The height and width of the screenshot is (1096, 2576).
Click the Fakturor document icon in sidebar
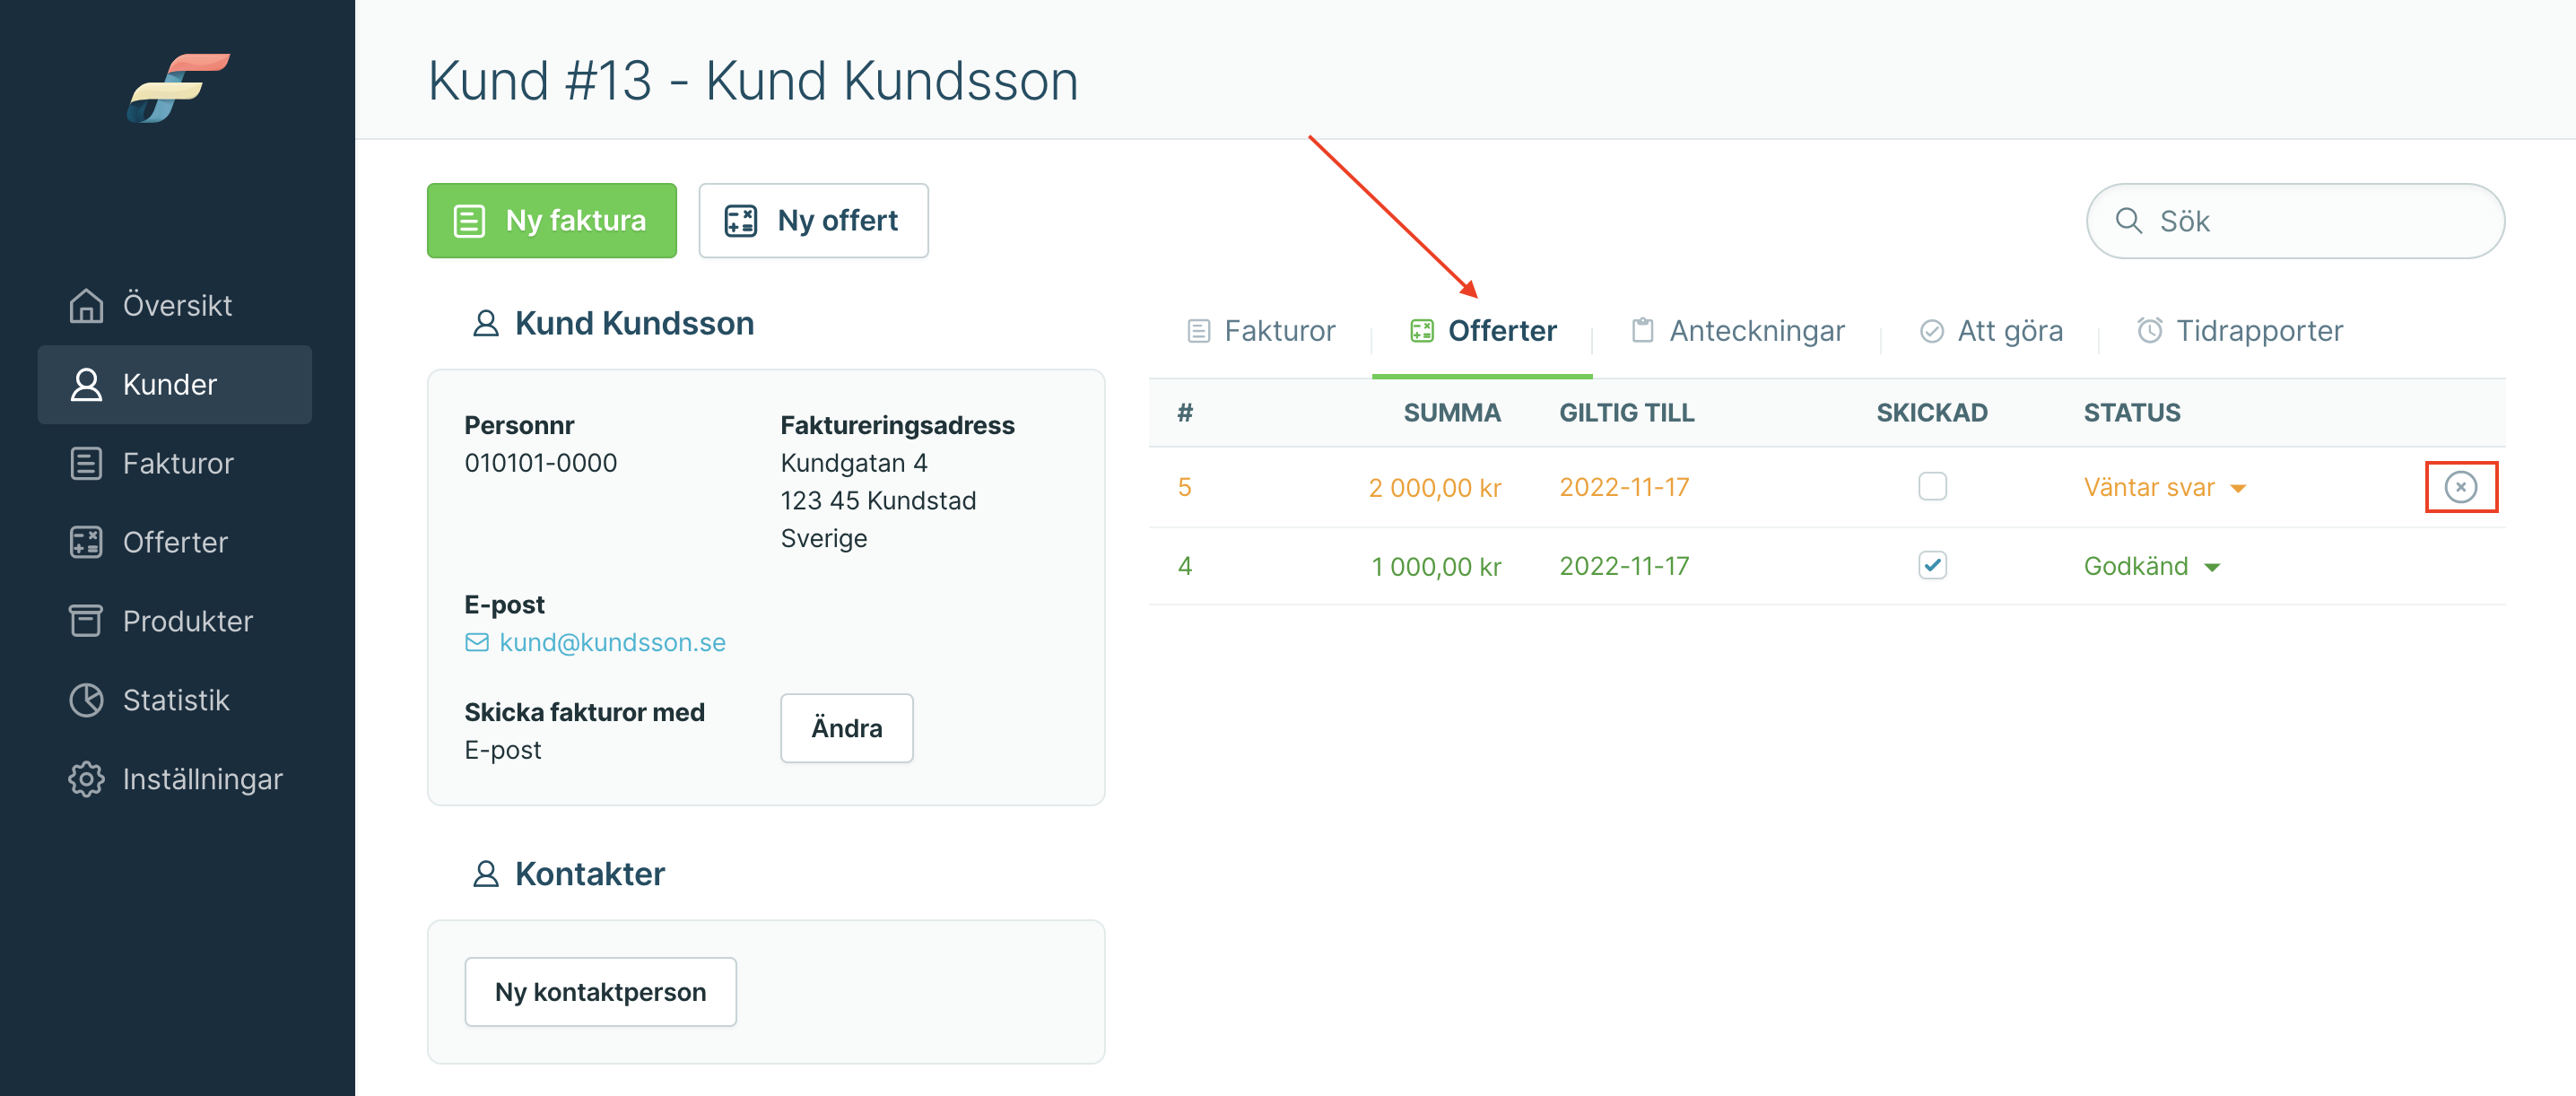coord(86,463)
